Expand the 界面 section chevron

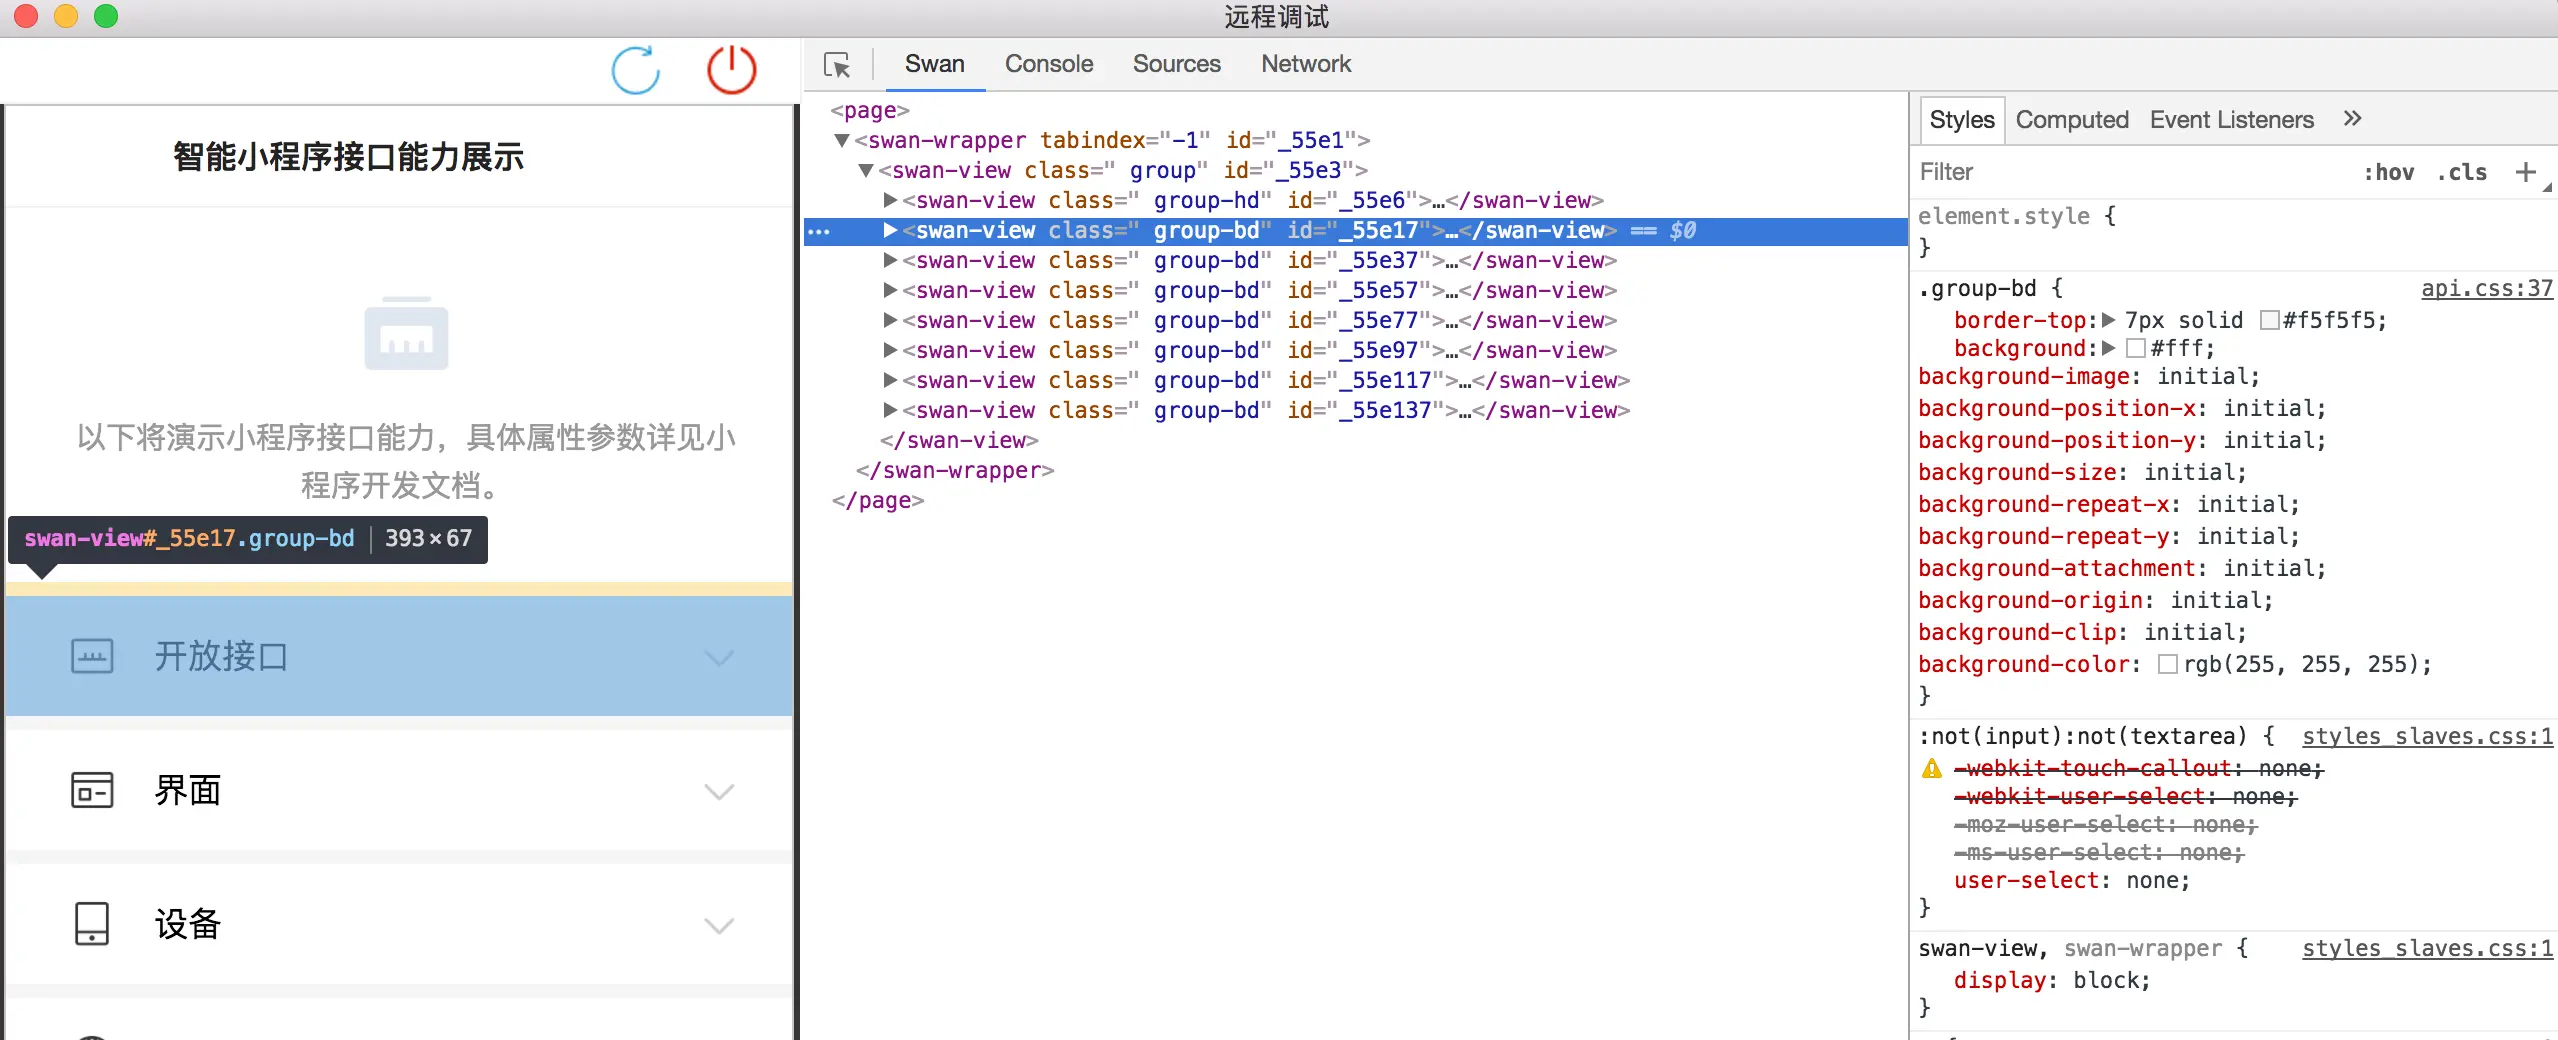click(x=719, y=792)
